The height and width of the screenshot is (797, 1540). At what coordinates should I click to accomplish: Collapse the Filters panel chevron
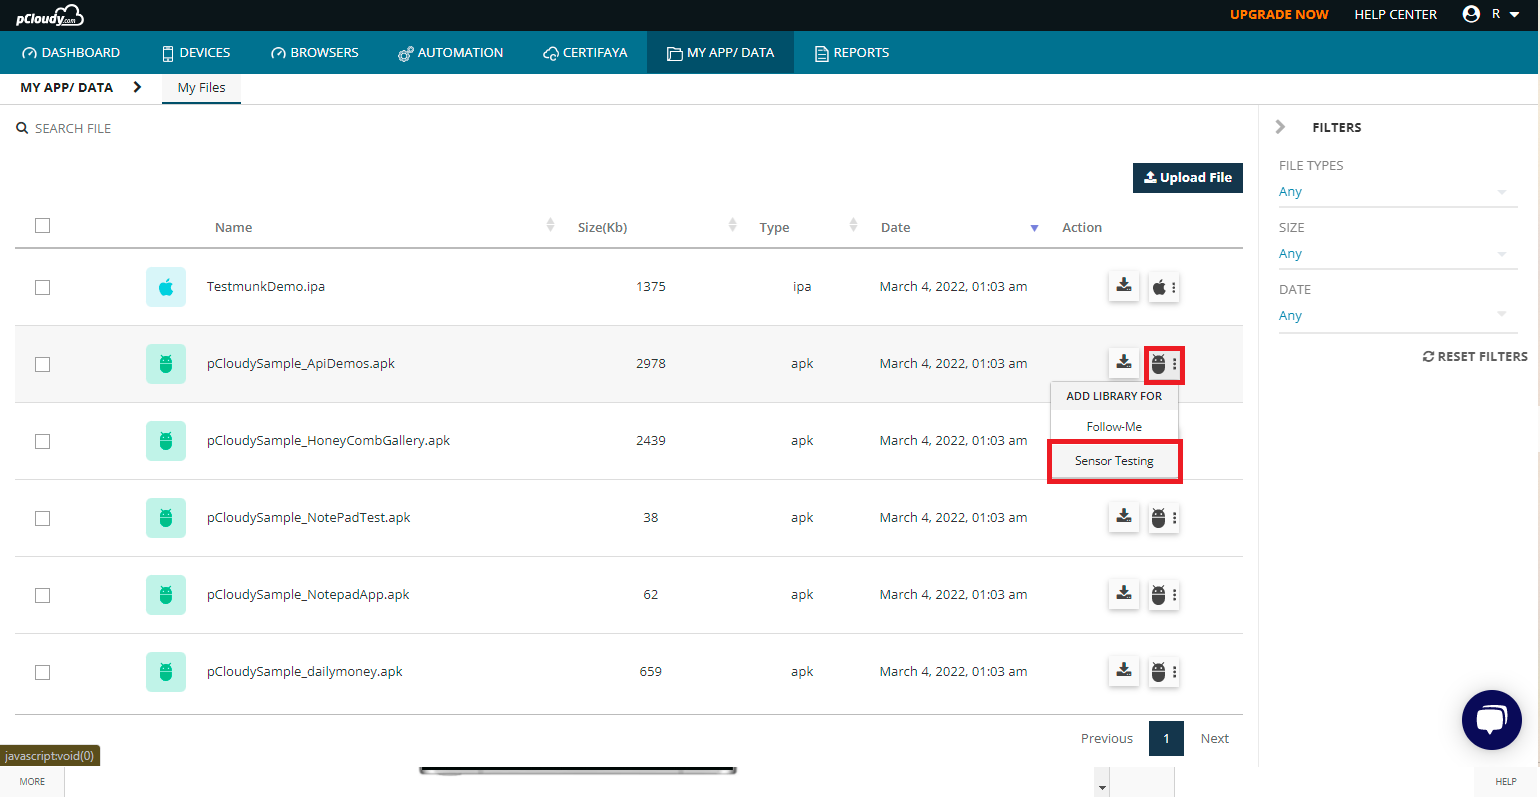tap(1280, 127)
